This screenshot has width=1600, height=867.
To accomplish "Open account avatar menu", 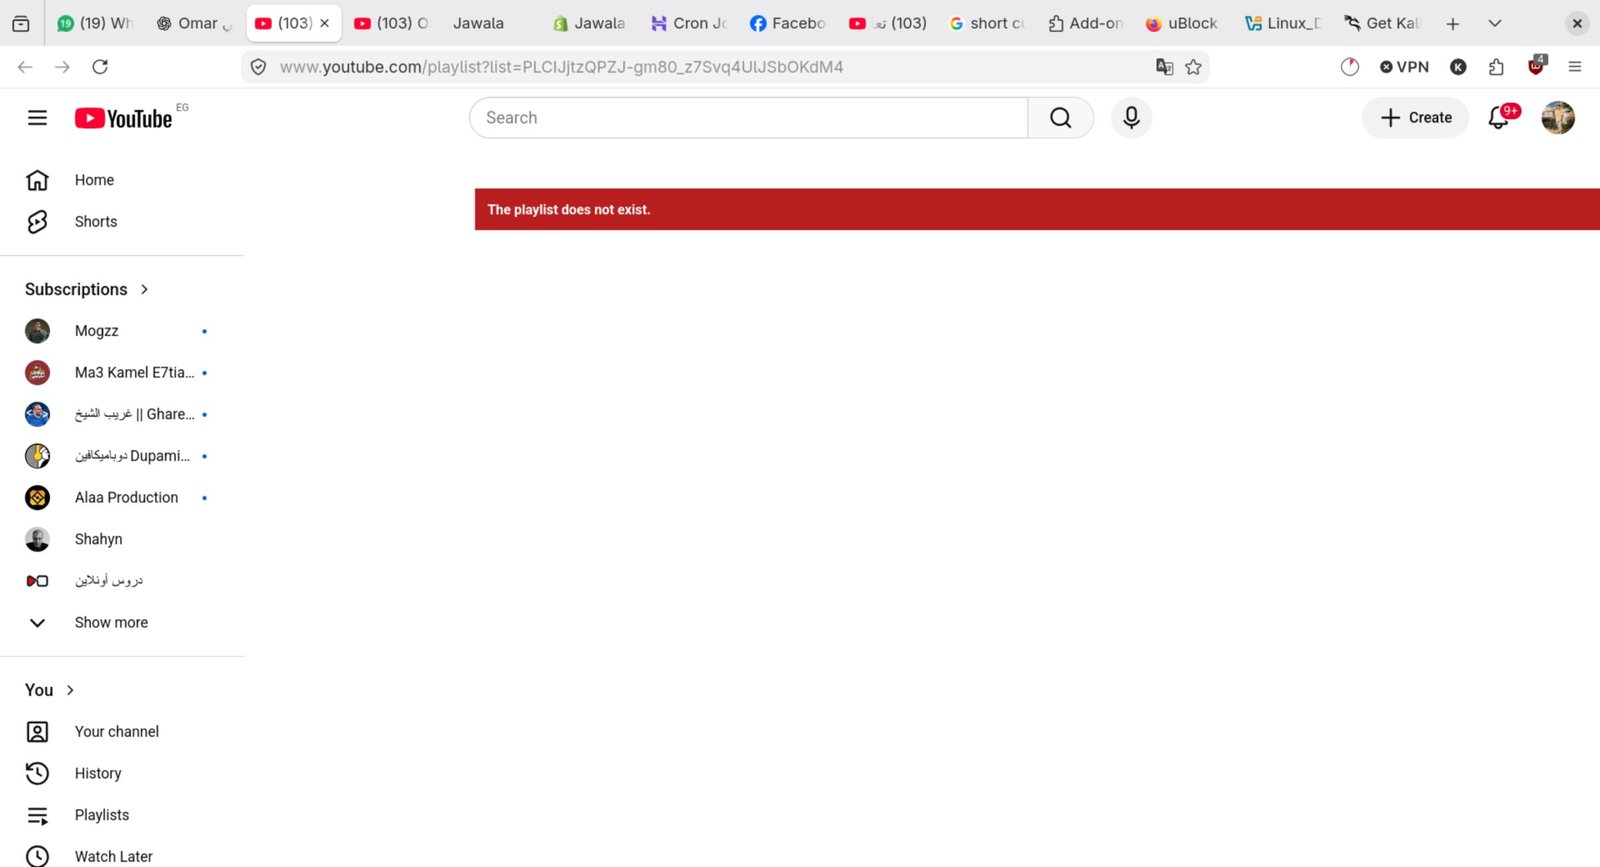I will [x=1558, y=118].
